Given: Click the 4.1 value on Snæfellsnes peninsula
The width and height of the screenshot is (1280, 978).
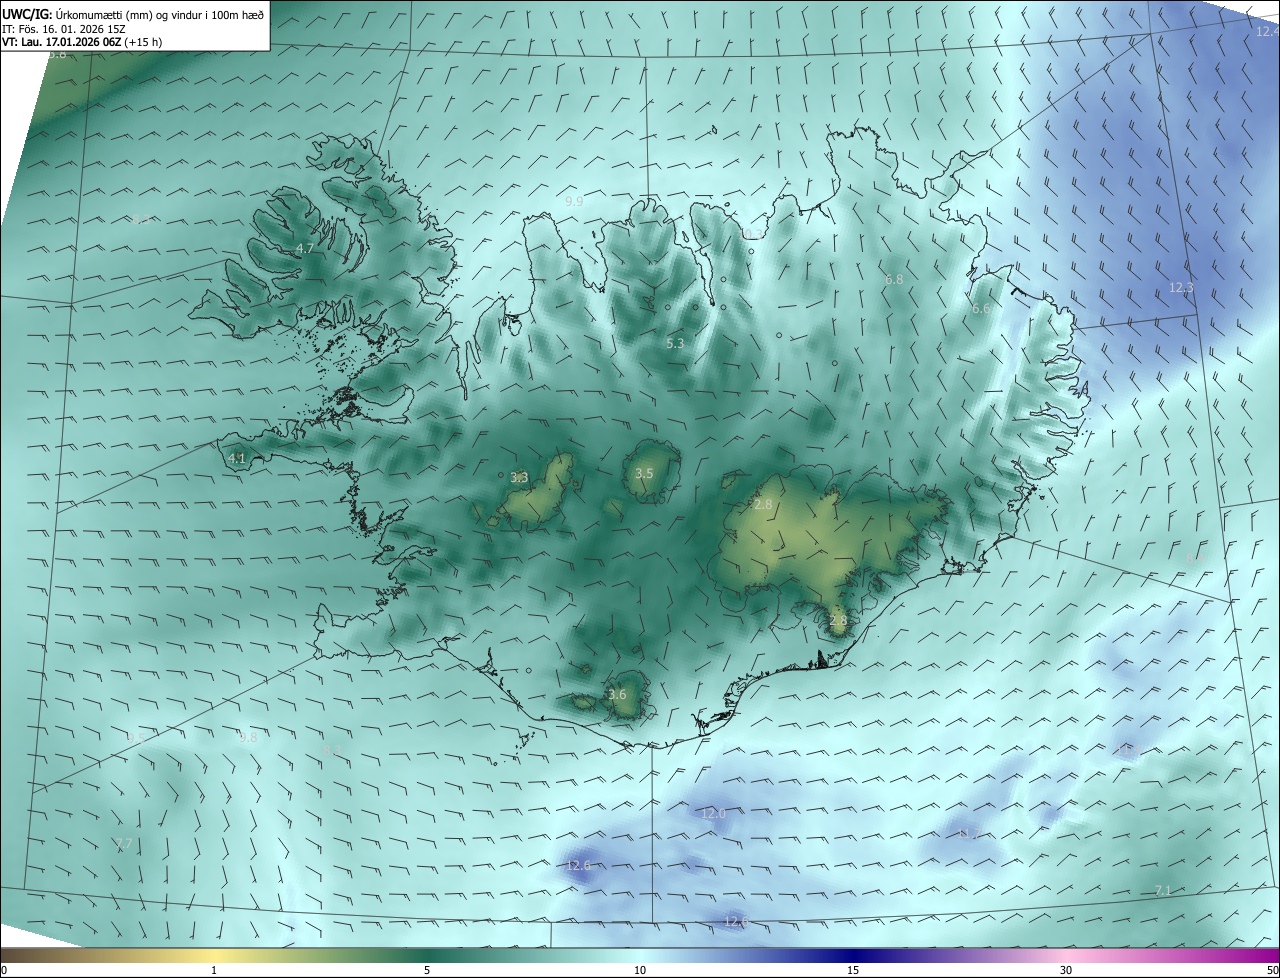Looking at the screenshot, I should [x=237, y=459].
